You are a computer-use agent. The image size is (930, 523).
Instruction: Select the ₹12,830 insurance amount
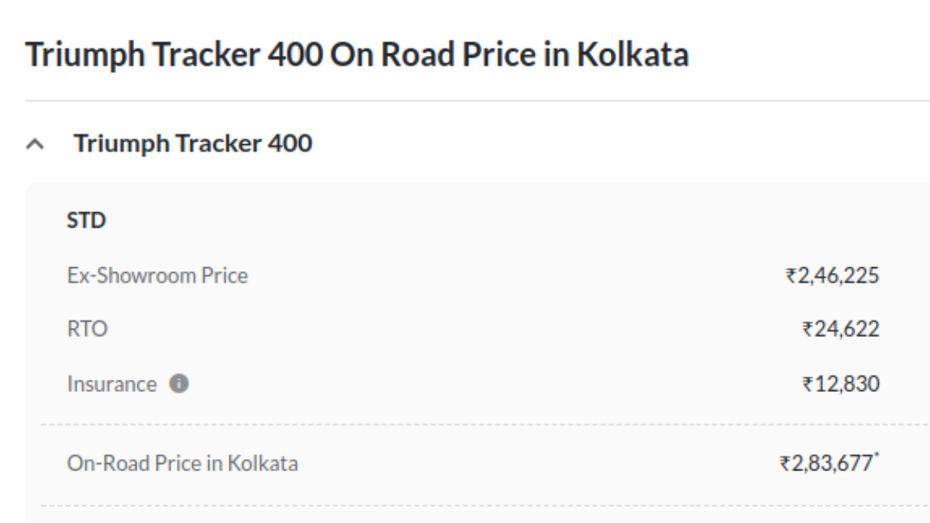(x=840, y=384)
